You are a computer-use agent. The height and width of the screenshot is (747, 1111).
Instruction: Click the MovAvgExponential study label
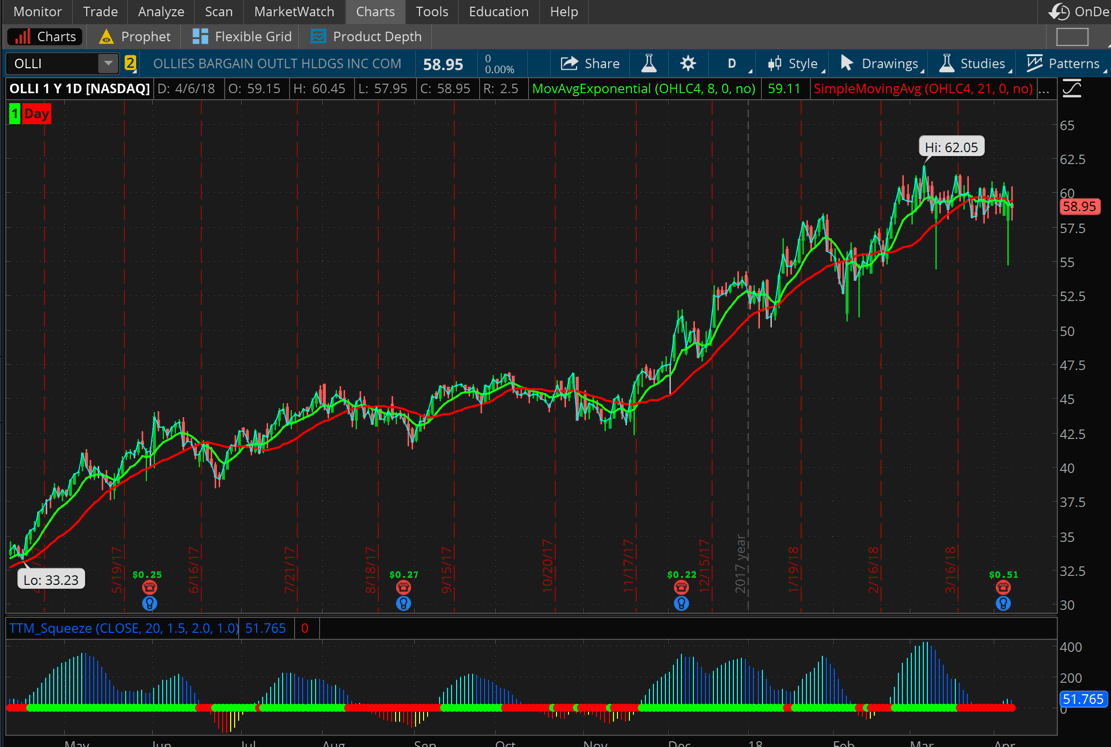643,89
